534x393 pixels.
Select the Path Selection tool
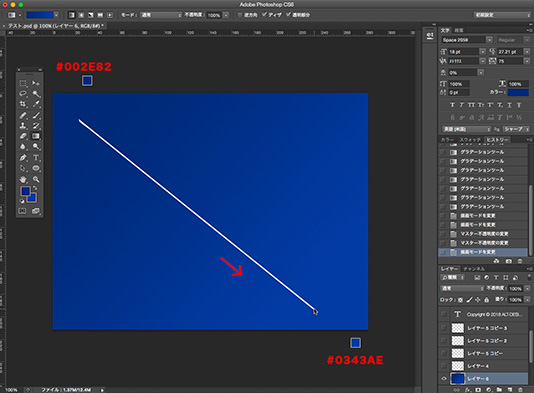pos(23,168)
